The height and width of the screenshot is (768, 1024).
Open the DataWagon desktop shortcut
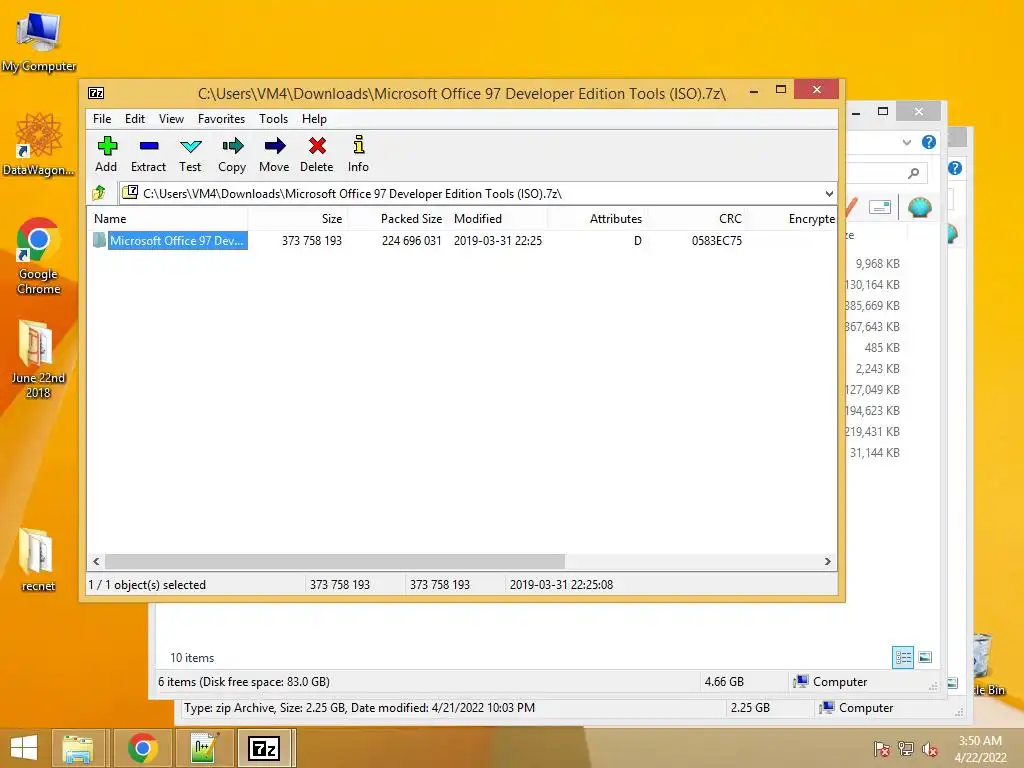click(38, 144)
